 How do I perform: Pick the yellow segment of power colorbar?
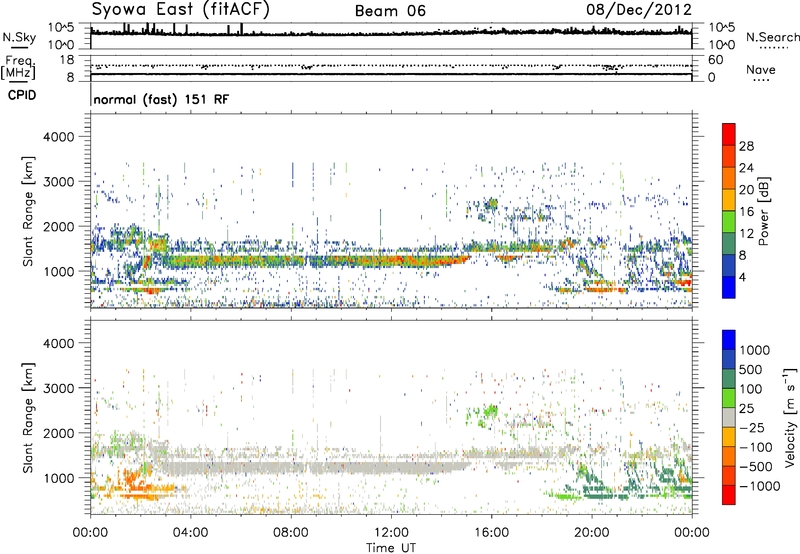(x=729, y=200)
